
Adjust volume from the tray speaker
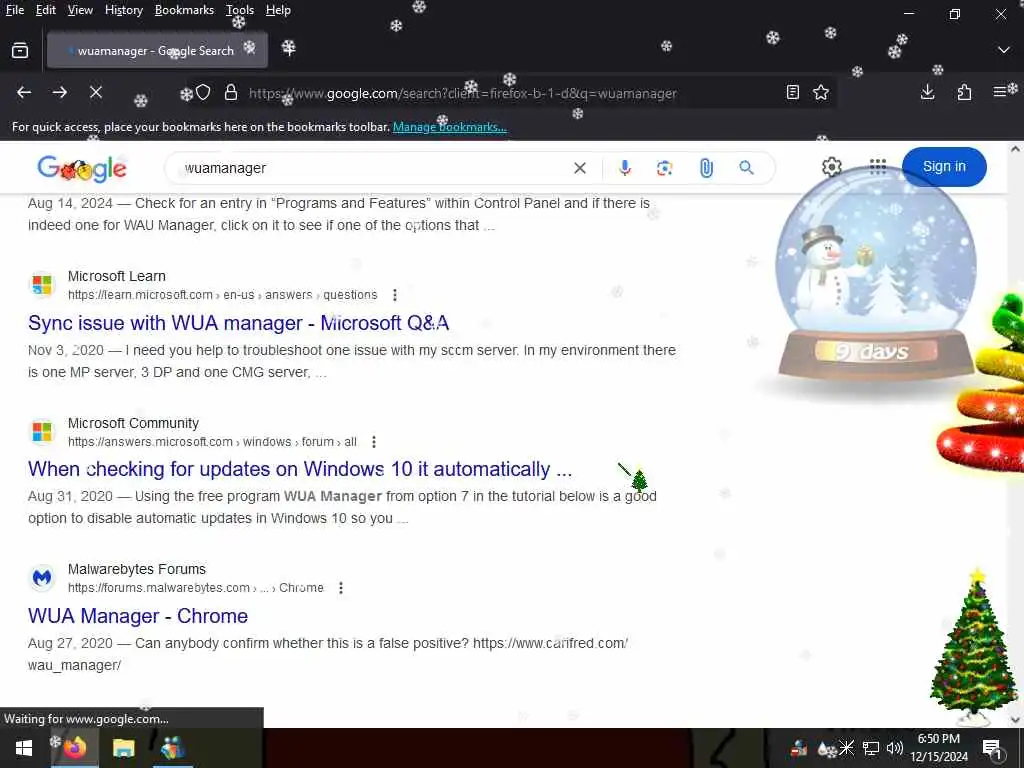(x=894, y=748)
